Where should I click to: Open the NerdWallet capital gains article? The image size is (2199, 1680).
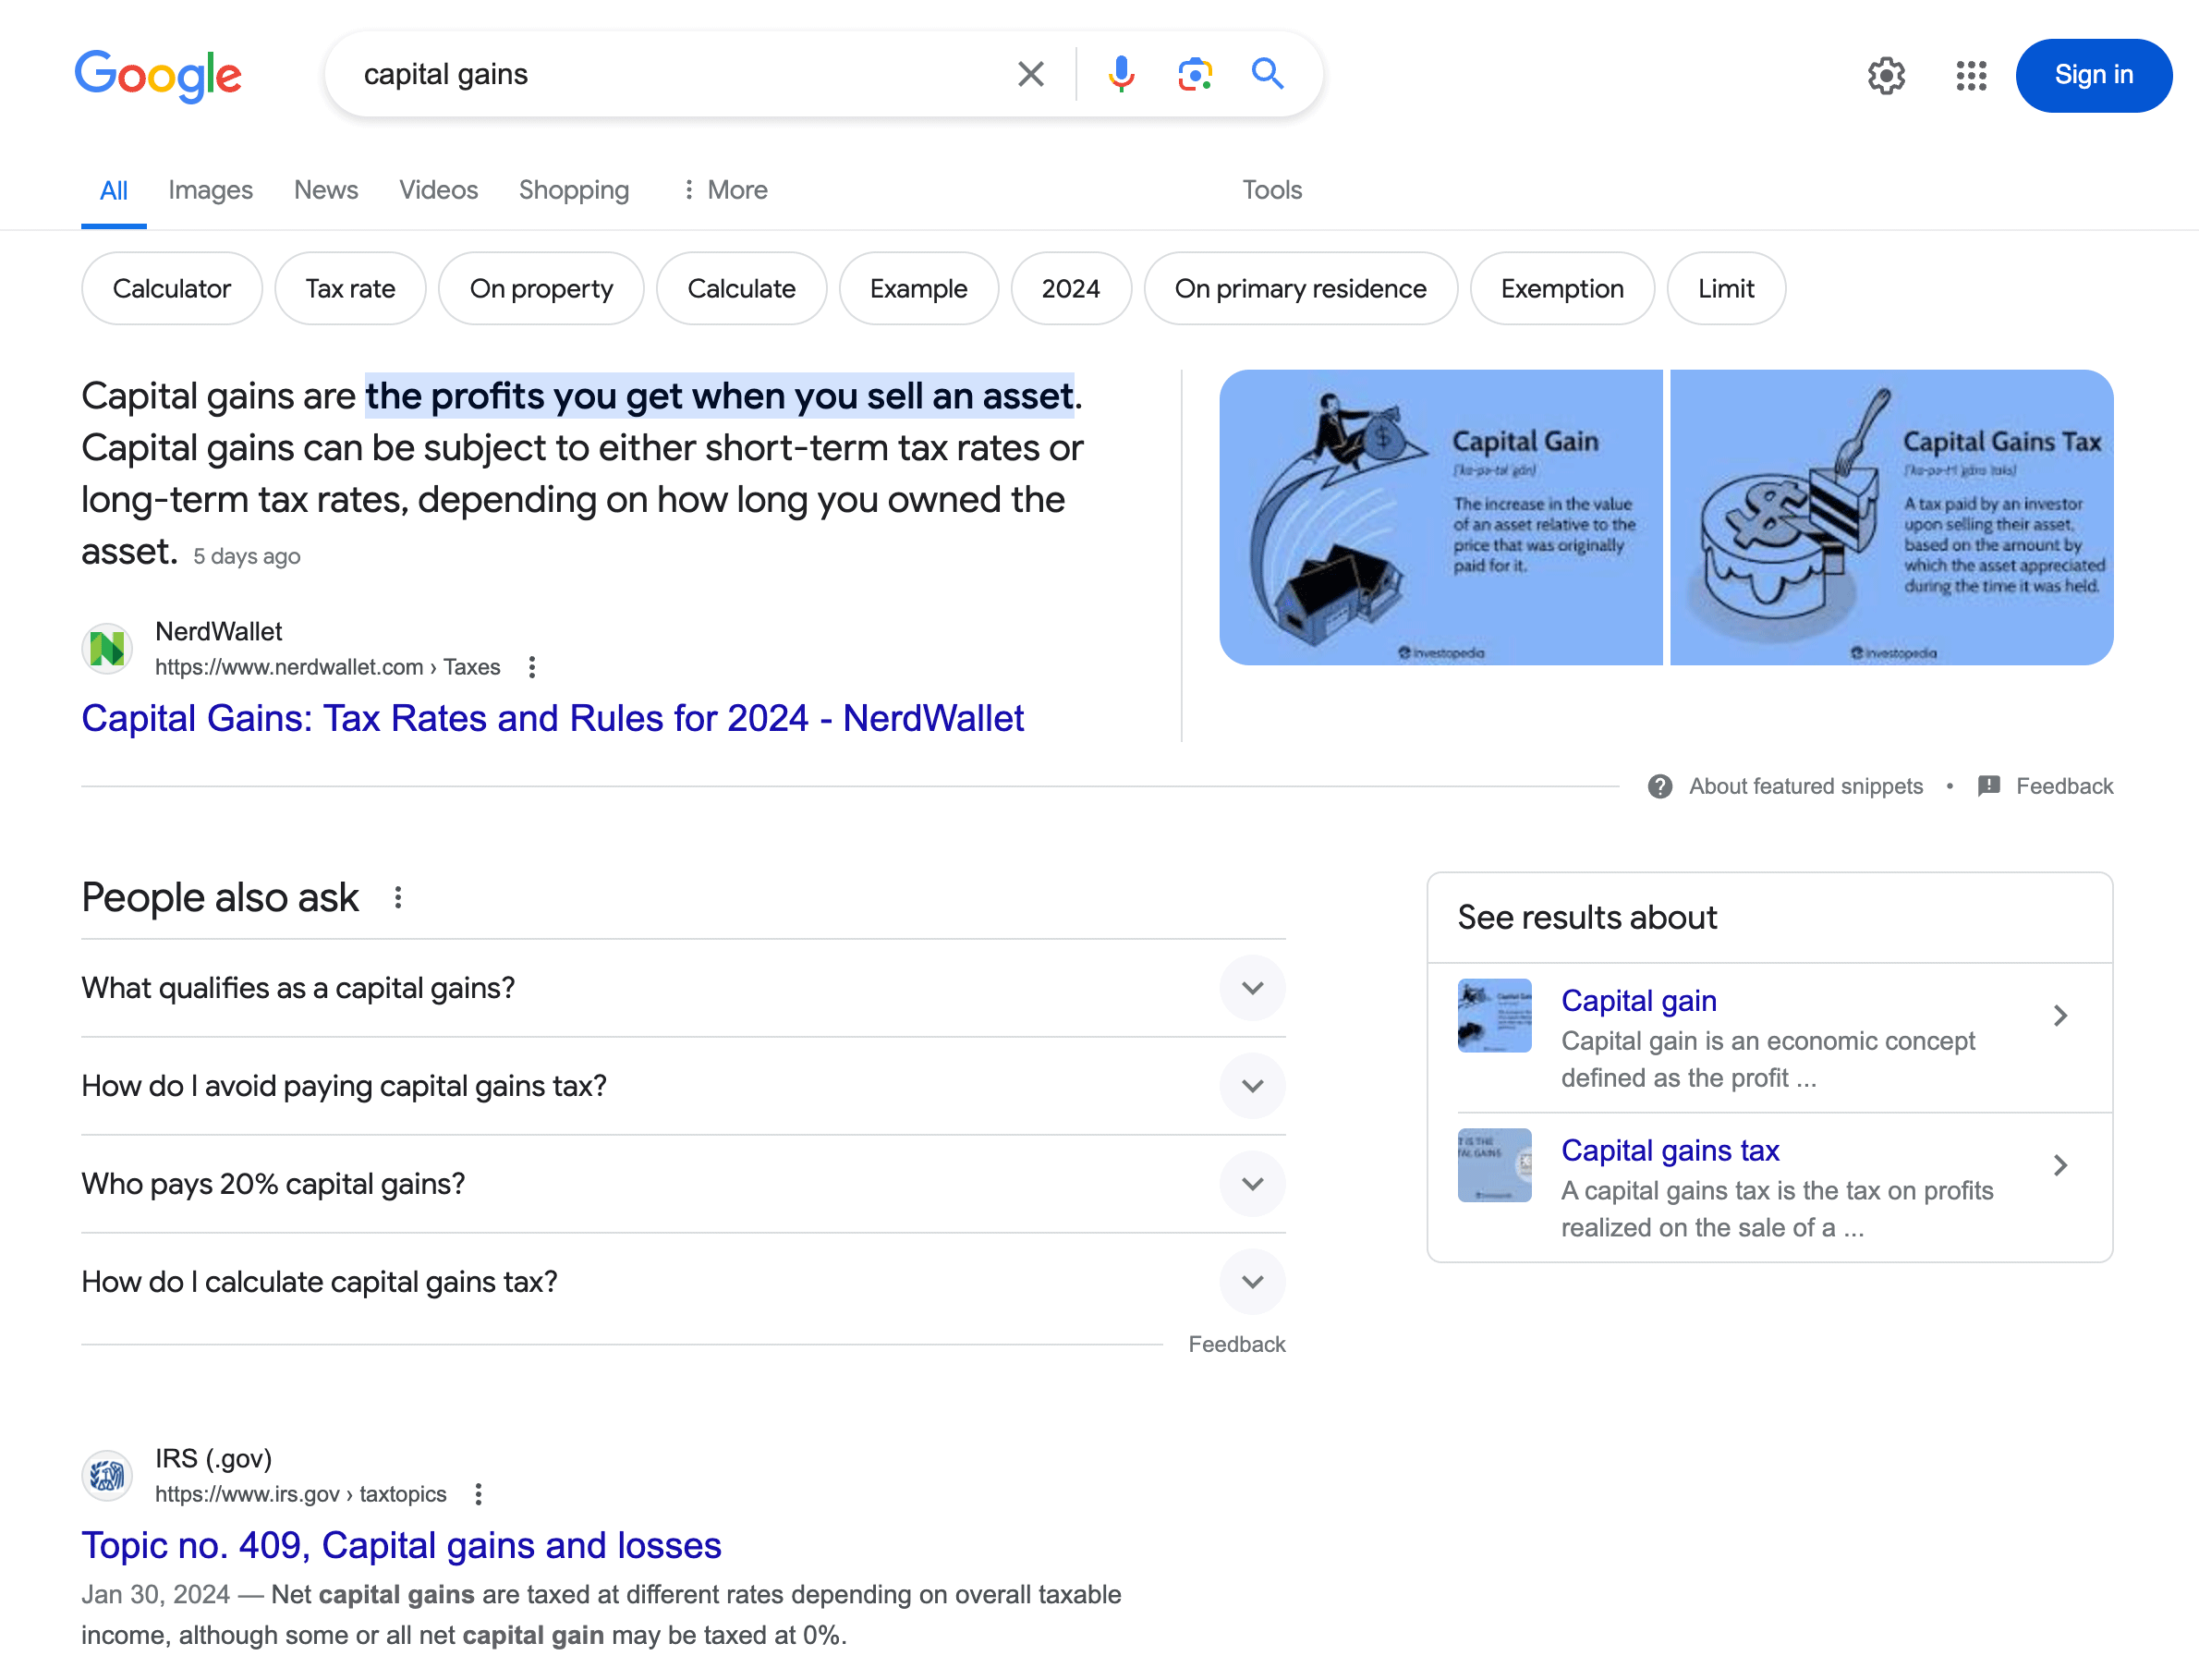point(553,718)
